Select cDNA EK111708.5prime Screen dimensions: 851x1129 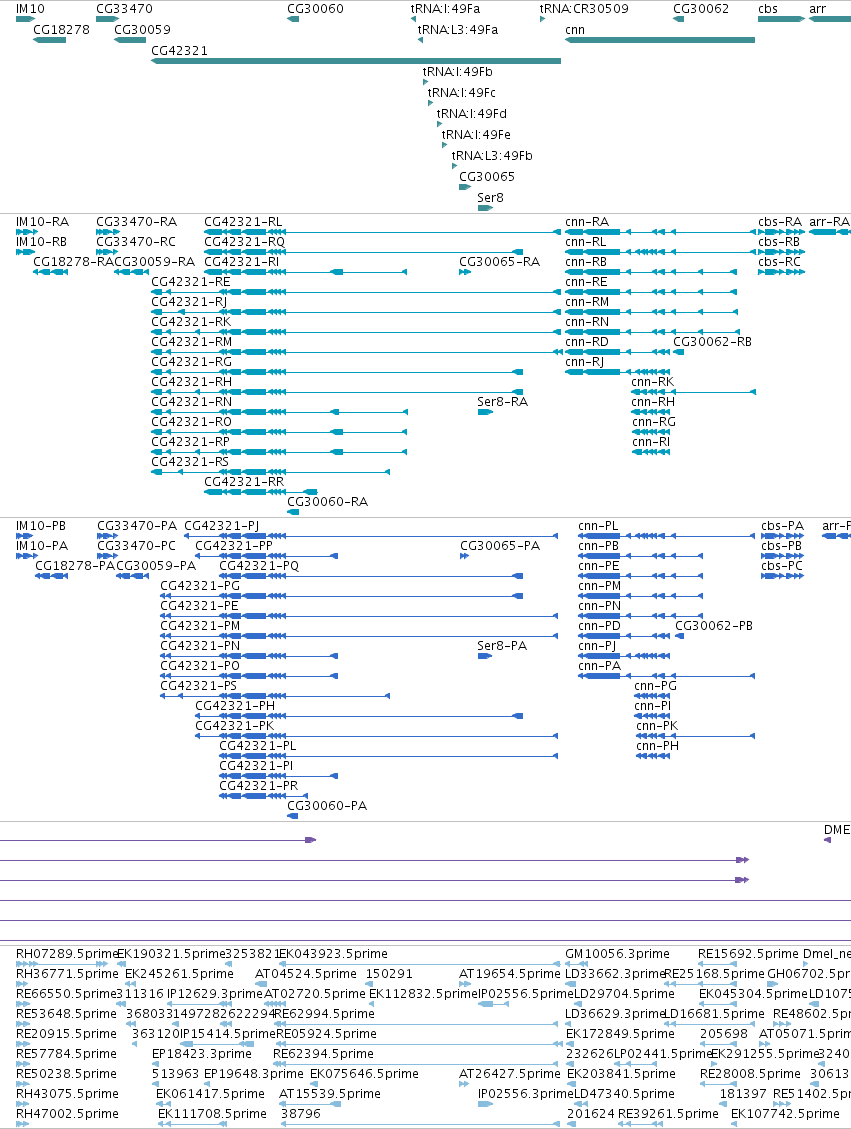tap(212, 1115)
